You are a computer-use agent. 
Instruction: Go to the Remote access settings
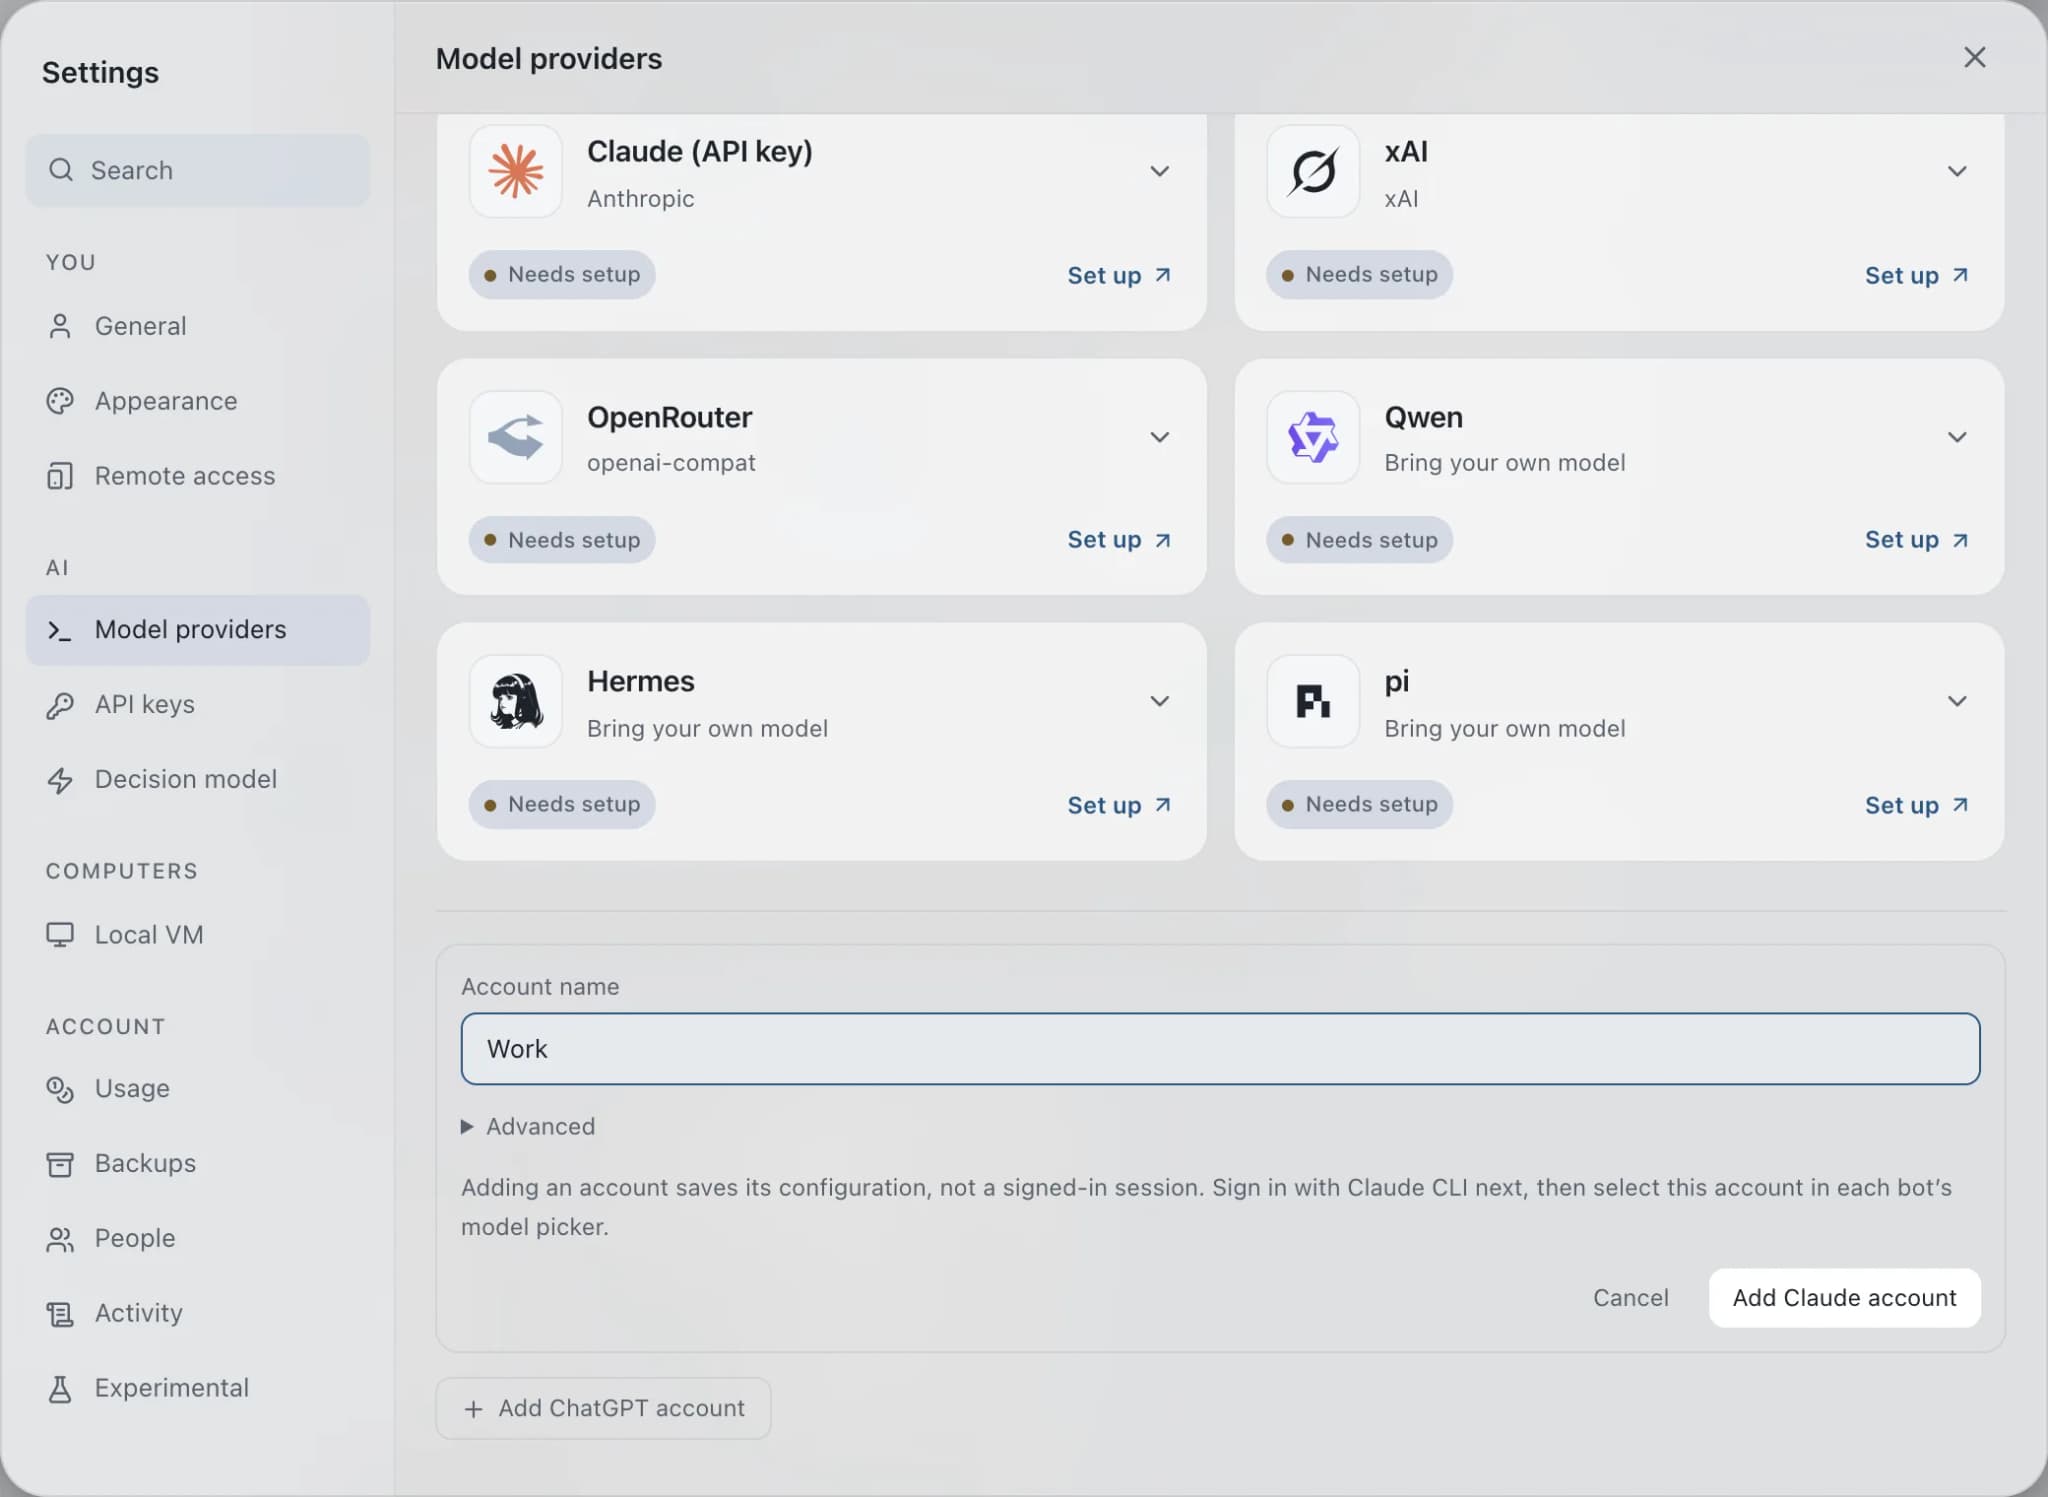[x=198, y=476]
